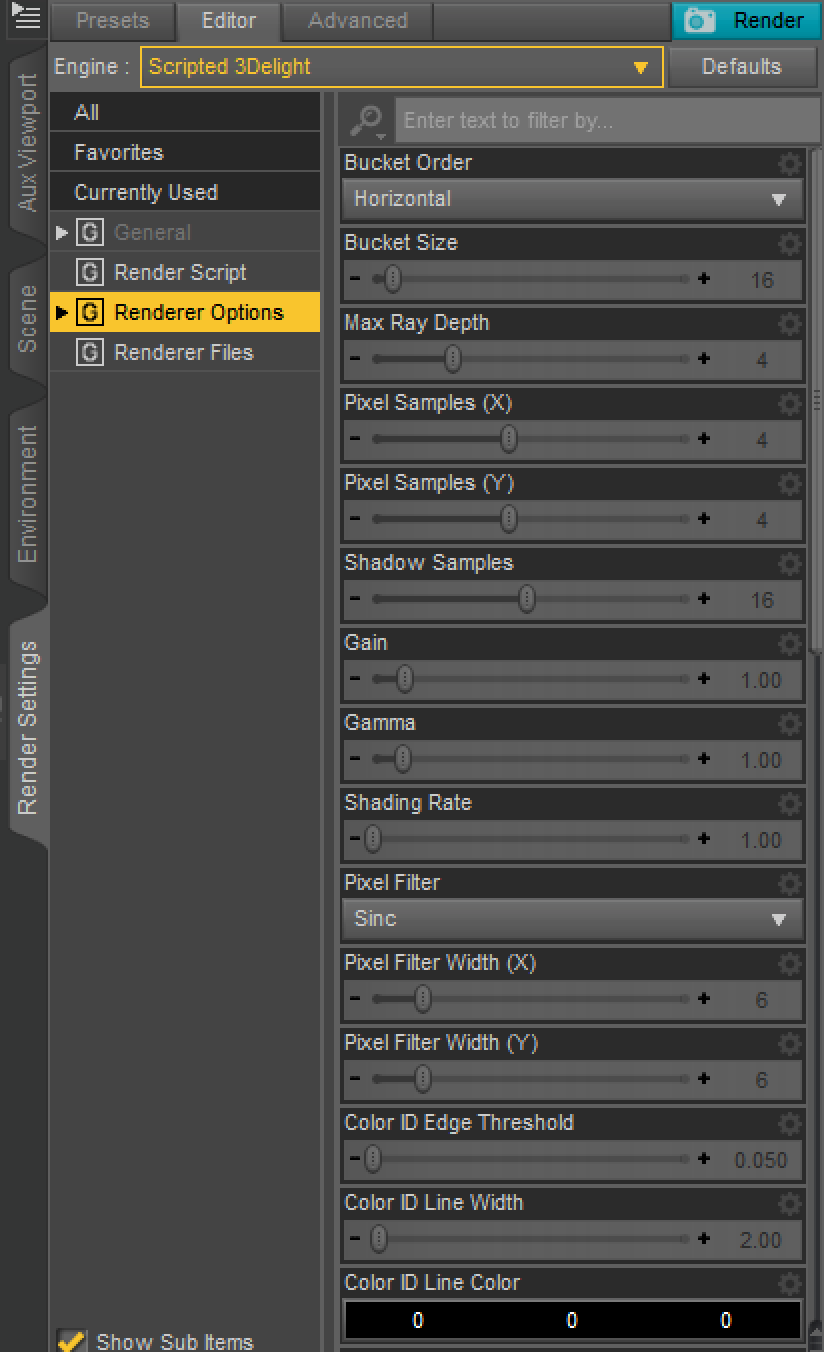Click the G icon beside Render Script
The height and width of the screenshot is (1352, 824).
pos(90,273)
